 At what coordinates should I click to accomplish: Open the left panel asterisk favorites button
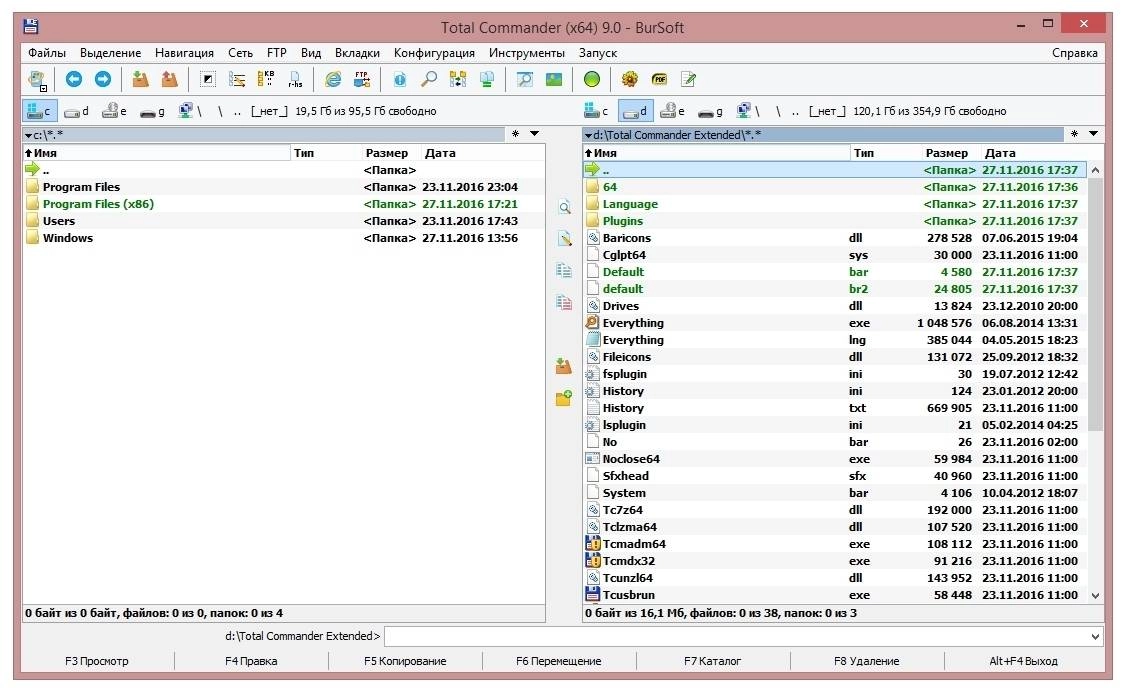click(515, 134)
